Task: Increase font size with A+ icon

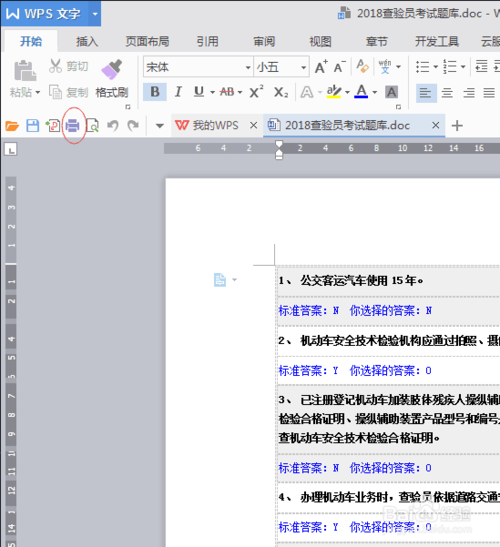Action: 321,67
